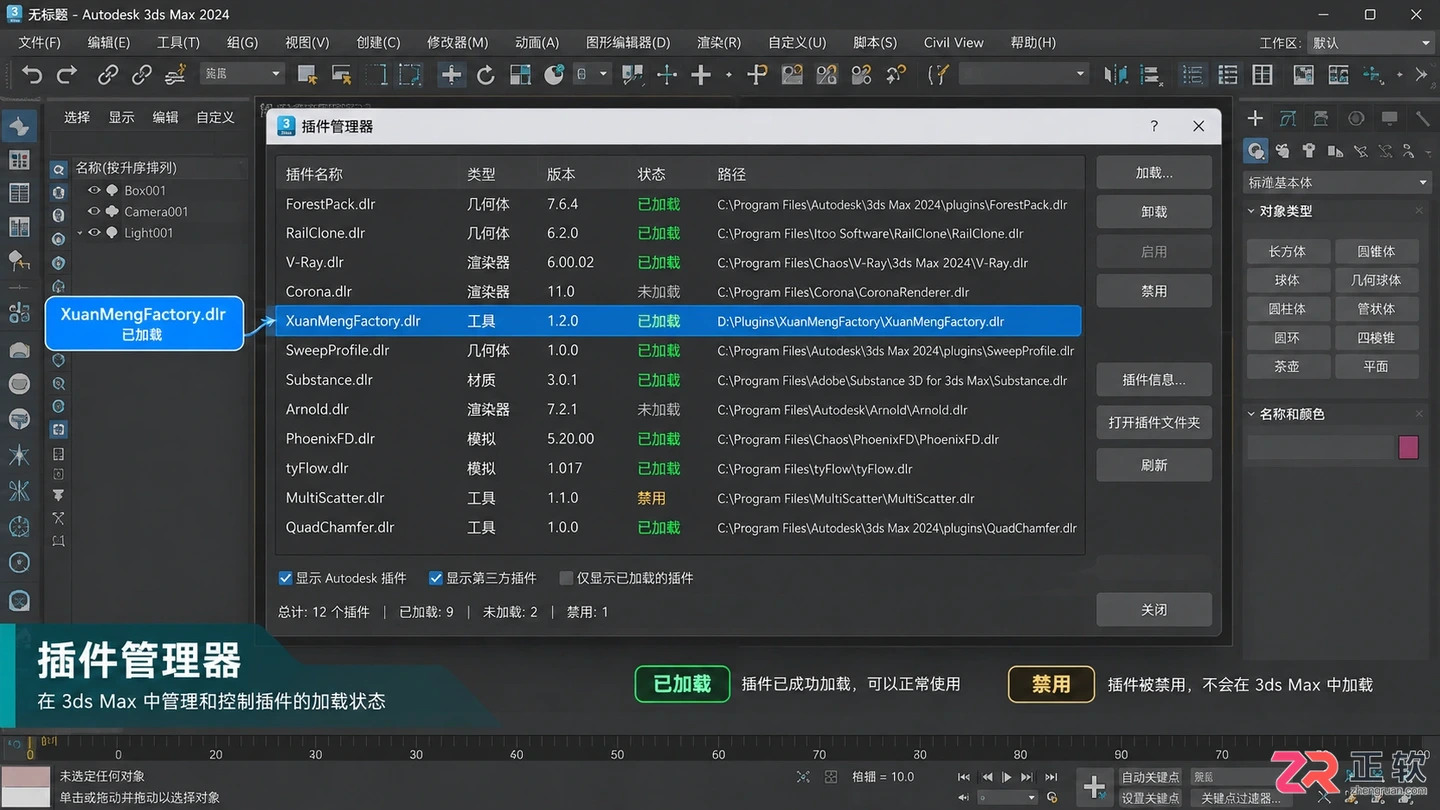Open the 修改器(M) menu
The width and height of the screenshot is (1440, 810).
click(457, 42)
